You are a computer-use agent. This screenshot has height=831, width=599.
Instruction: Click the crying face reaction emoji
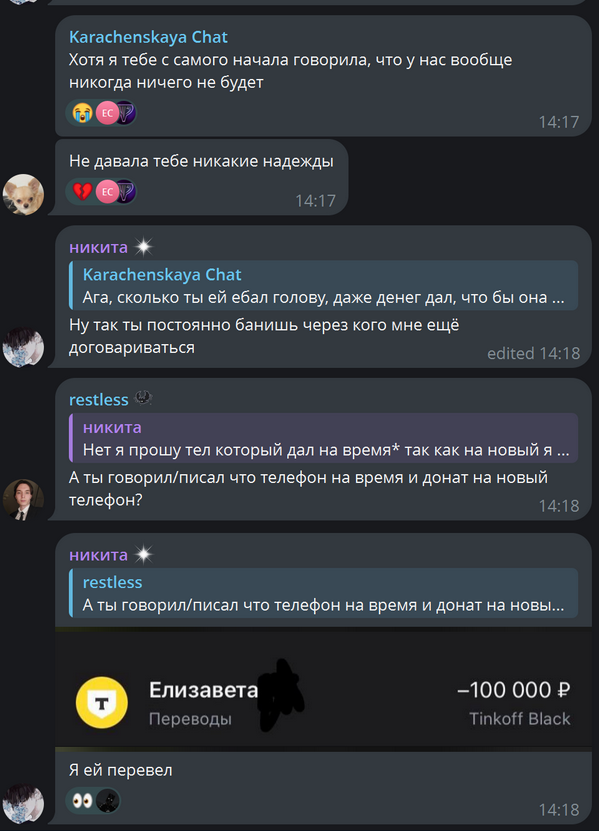pyautogui.click(x=83, y=113)
